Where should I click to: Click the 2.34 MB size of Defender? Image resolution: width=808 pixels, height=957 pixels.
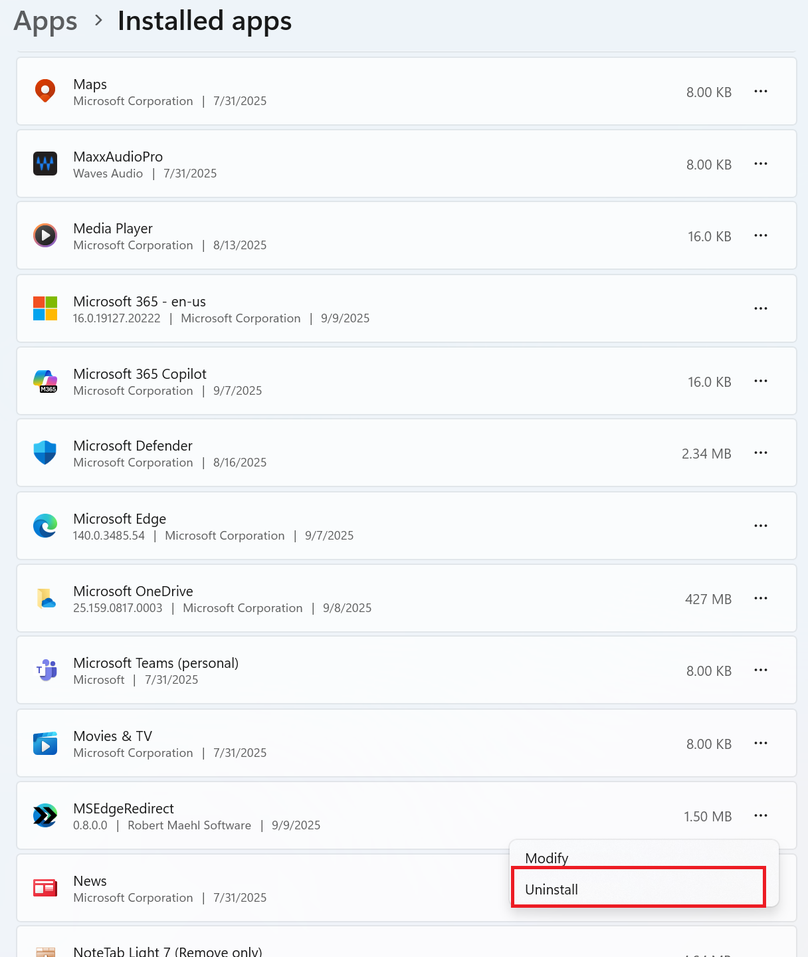(706, 453)
